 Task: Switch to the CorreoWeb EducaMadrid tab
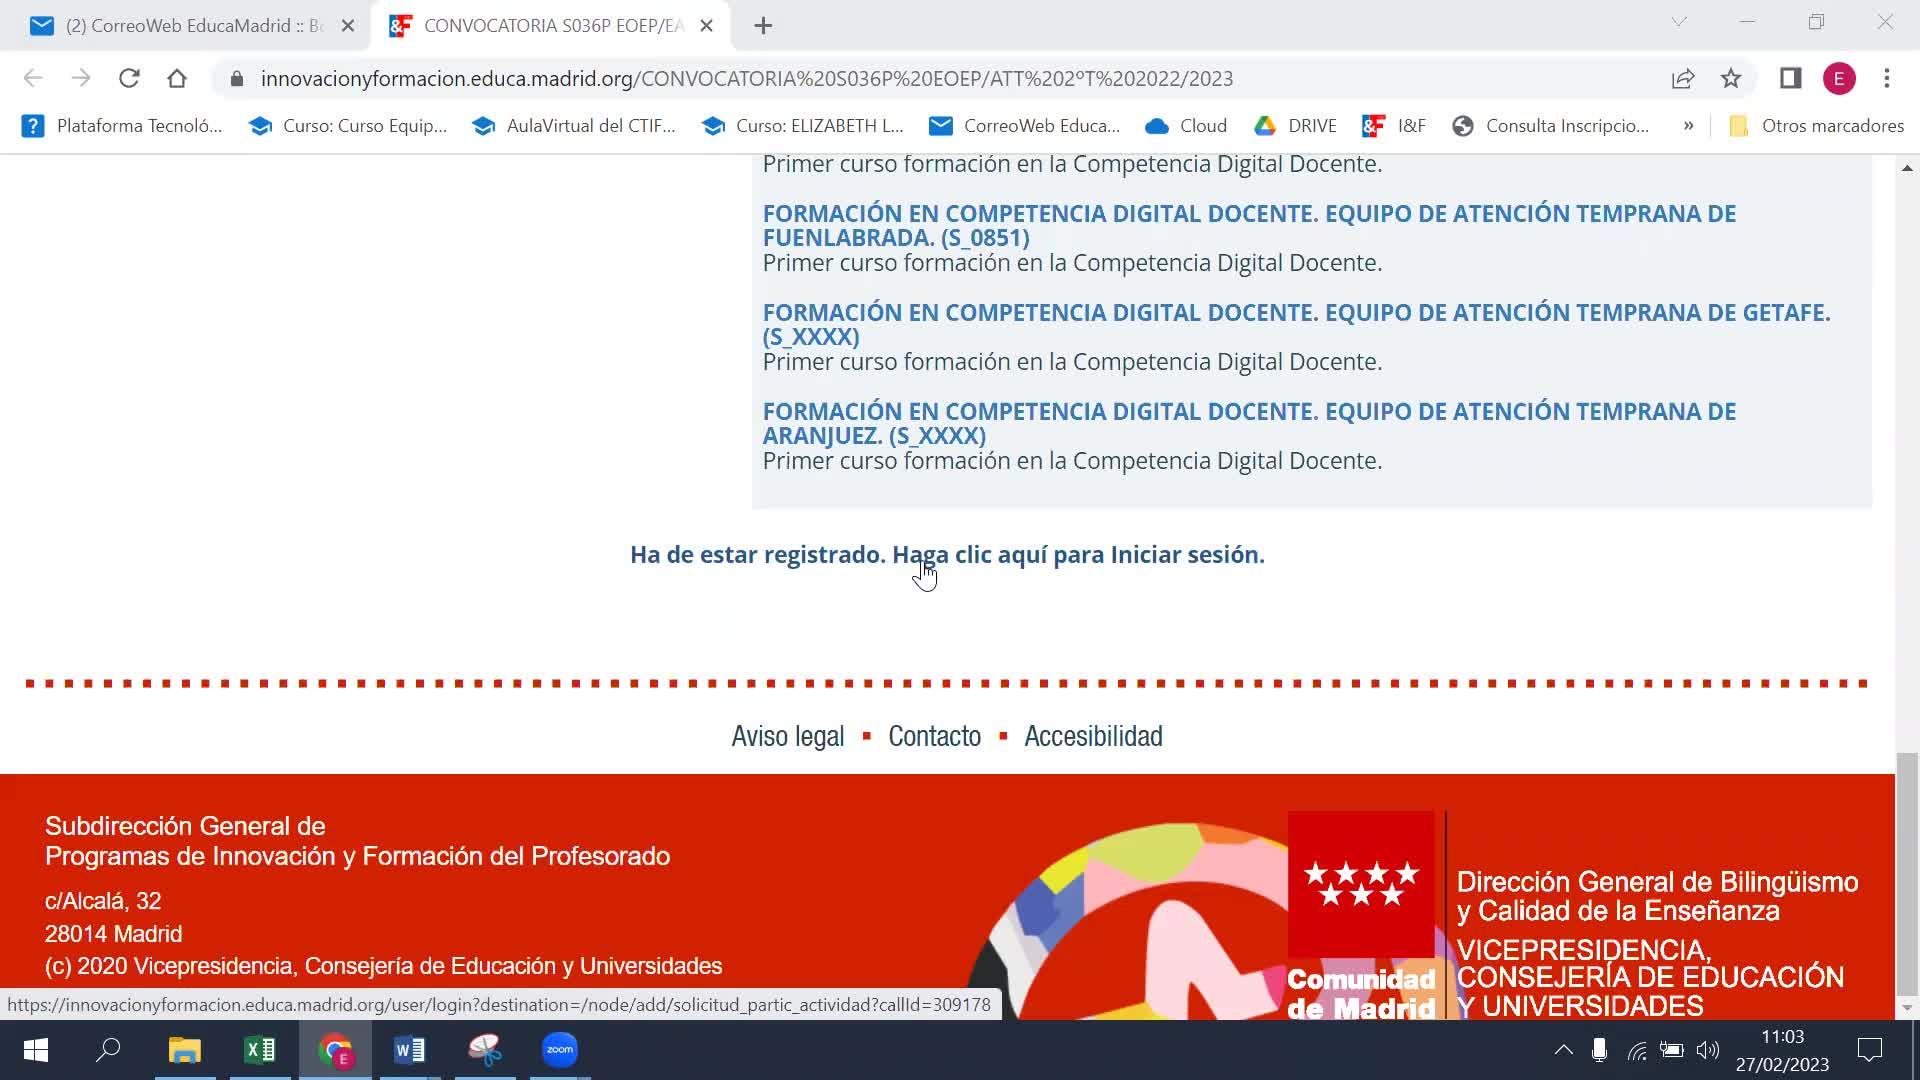click(190, 26)
